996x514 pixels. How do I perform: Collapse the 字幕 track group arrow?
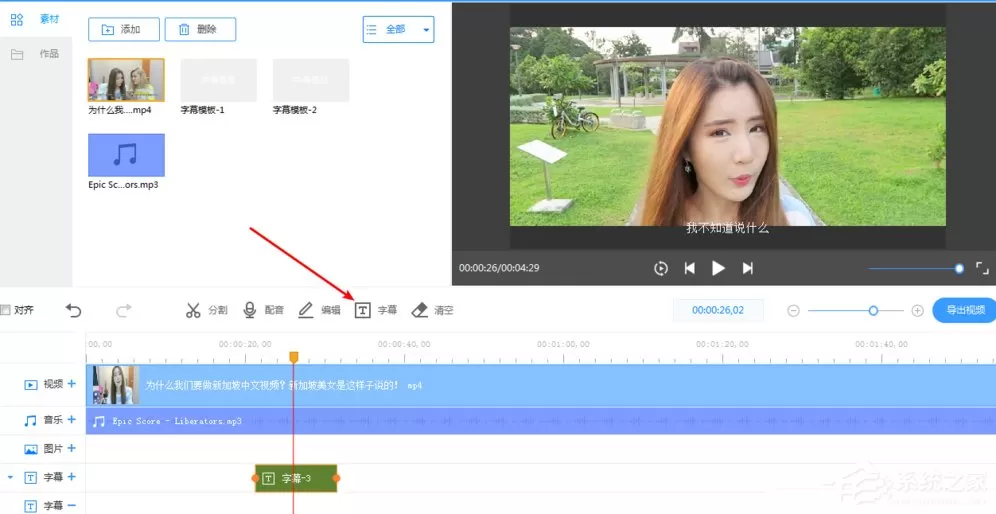click(x=11, y=477)
